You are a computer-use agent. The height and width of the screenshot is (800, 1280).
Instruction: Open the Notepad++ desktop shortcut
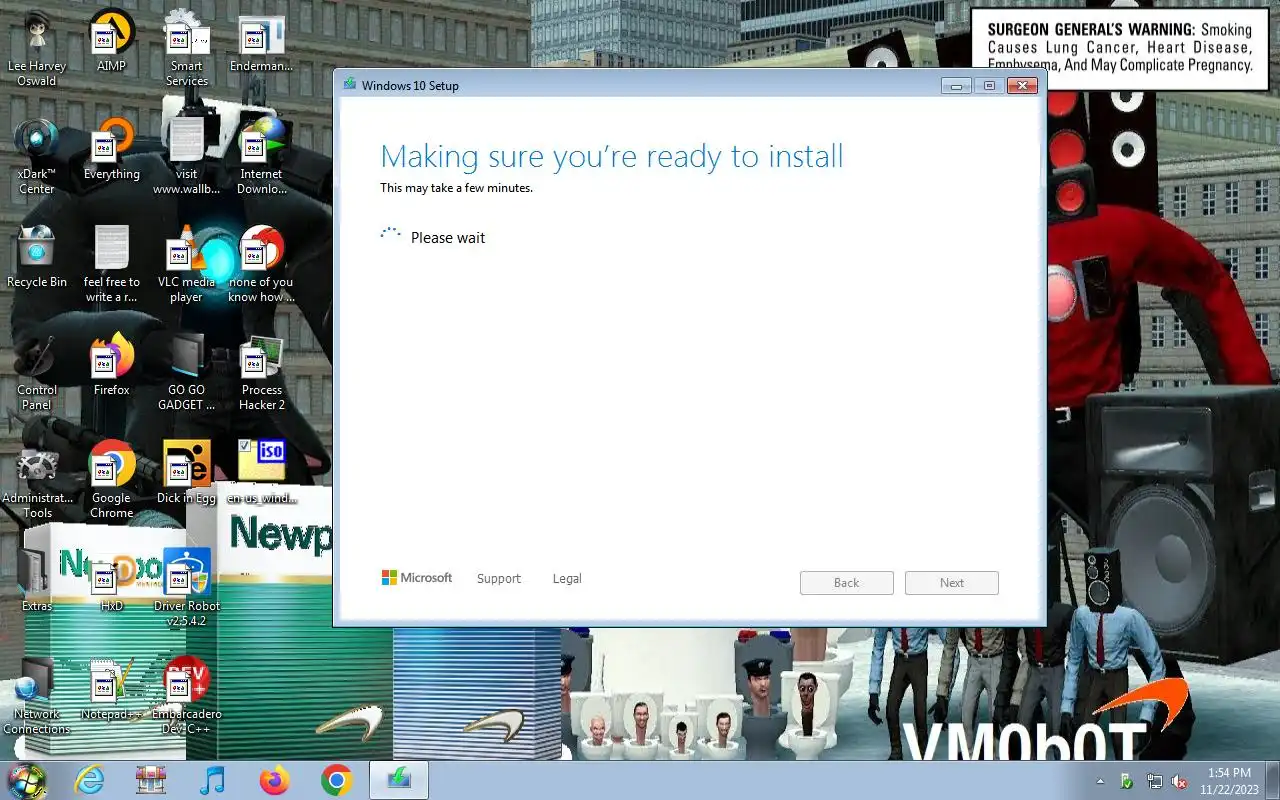click(x=112, y=689)
